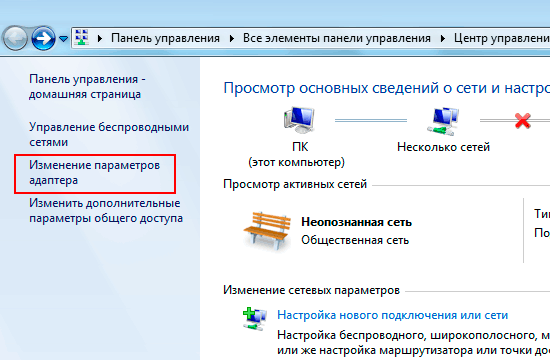This screenshot has width=550, height=360.
Task: Click the ПК (этот компьютер) computer icon
Action: click(299, 120)
